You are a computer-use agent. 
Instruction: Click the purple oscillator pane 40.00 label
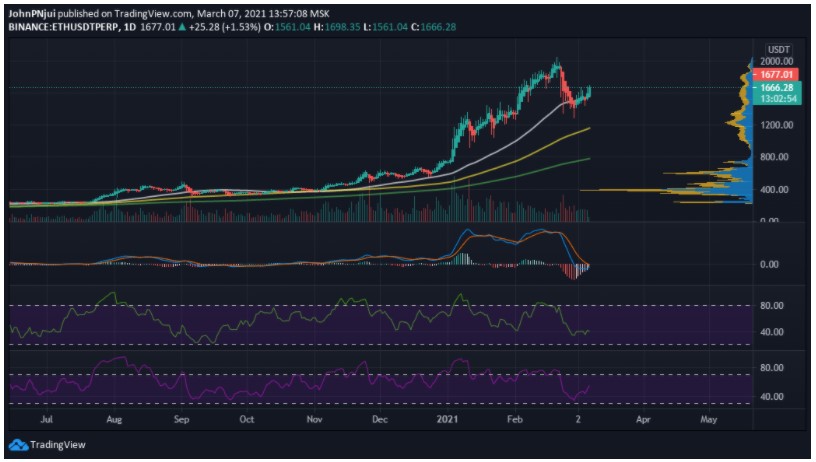[x=772, y=397]
